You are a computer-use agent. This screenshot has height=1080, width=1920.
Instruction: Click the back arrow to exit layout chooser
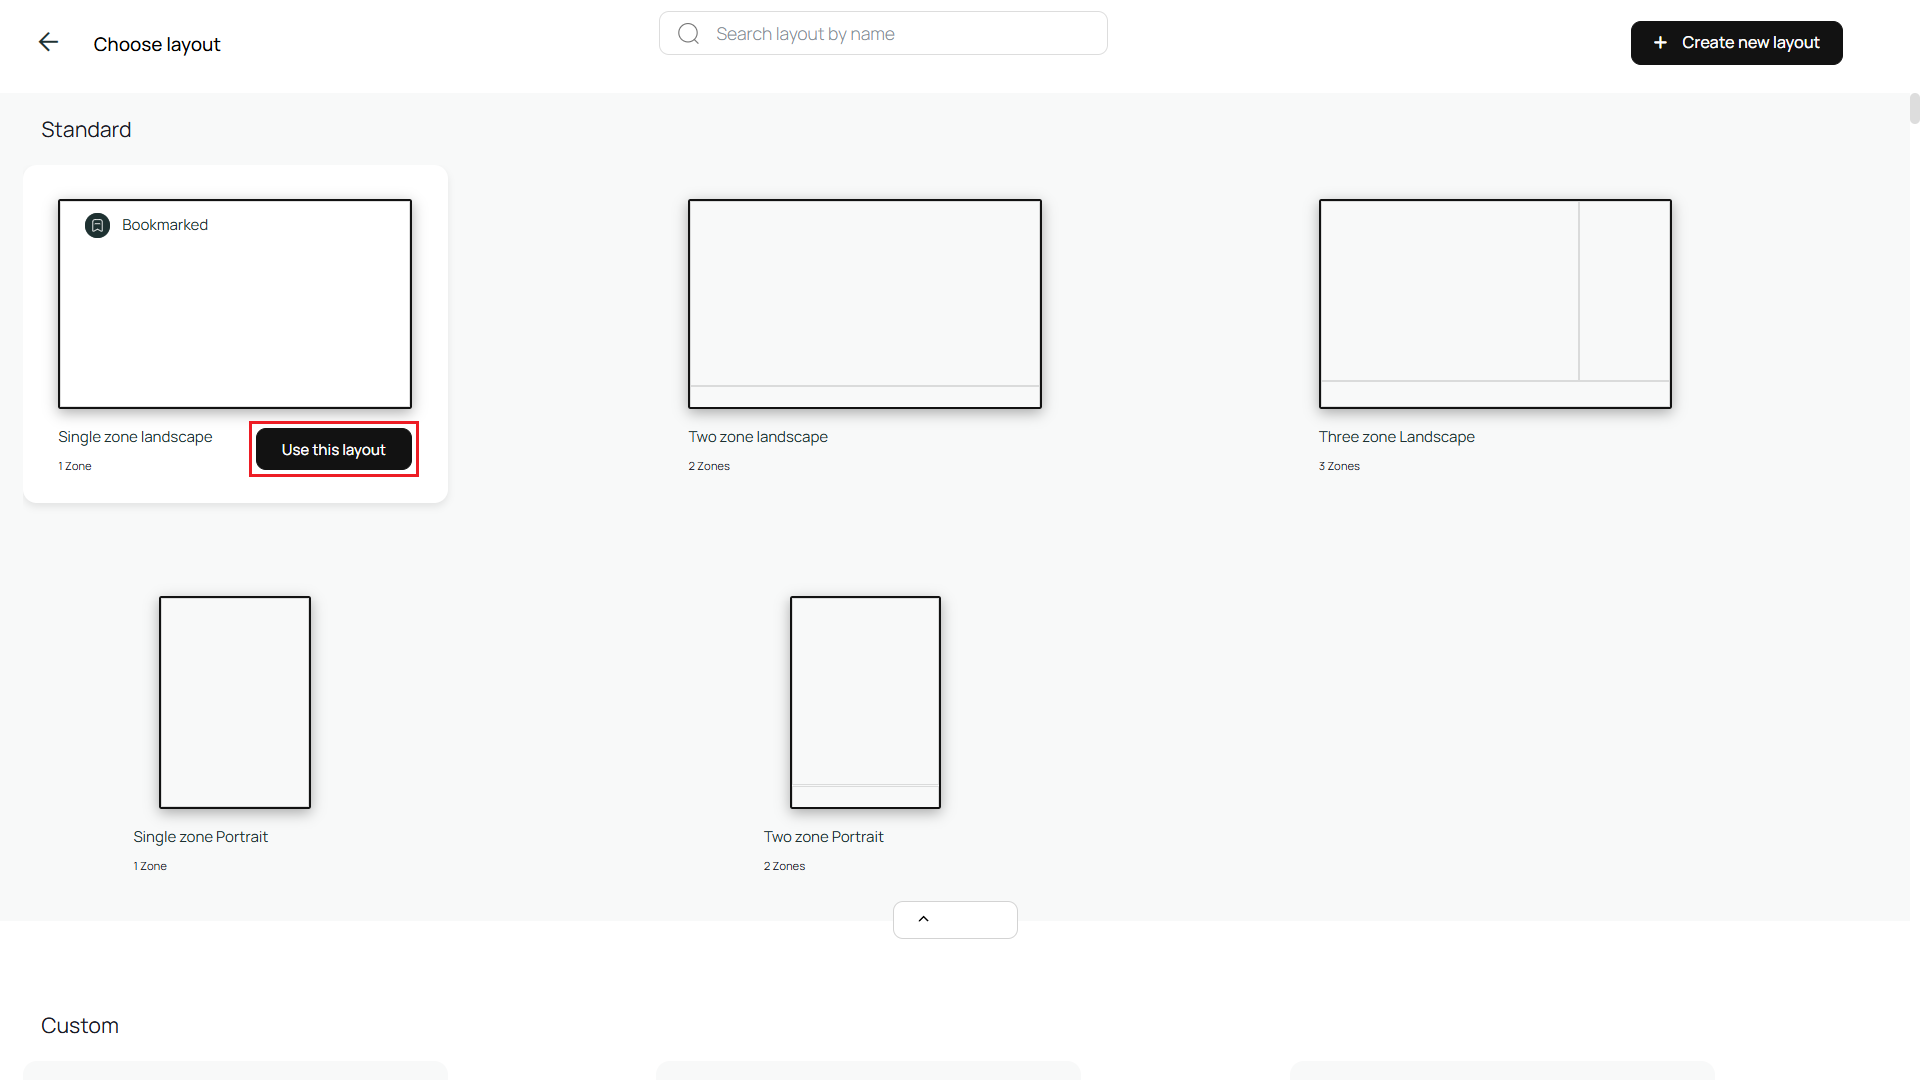tap(48, 42)
